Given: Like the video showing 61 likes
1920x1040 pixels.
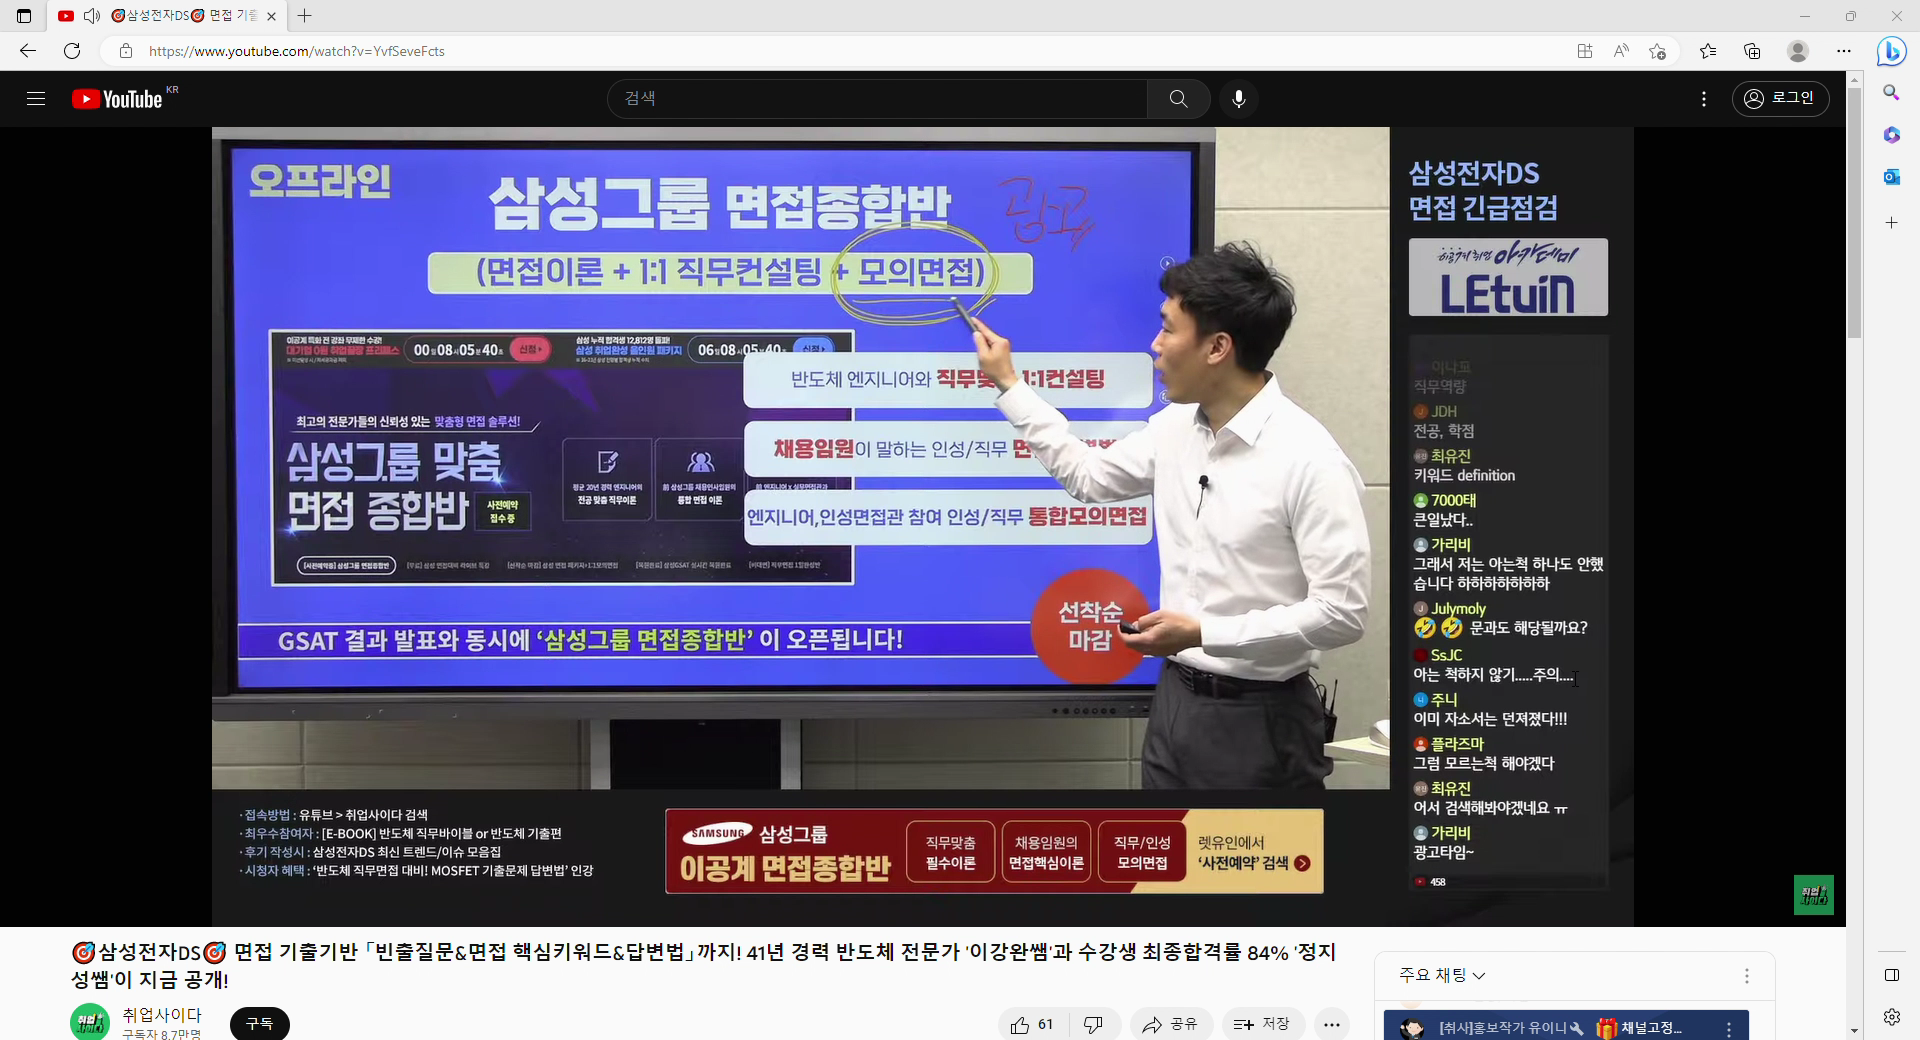Looking at the screenshot, I should pyautogui.click(x=1032, y=1024).
